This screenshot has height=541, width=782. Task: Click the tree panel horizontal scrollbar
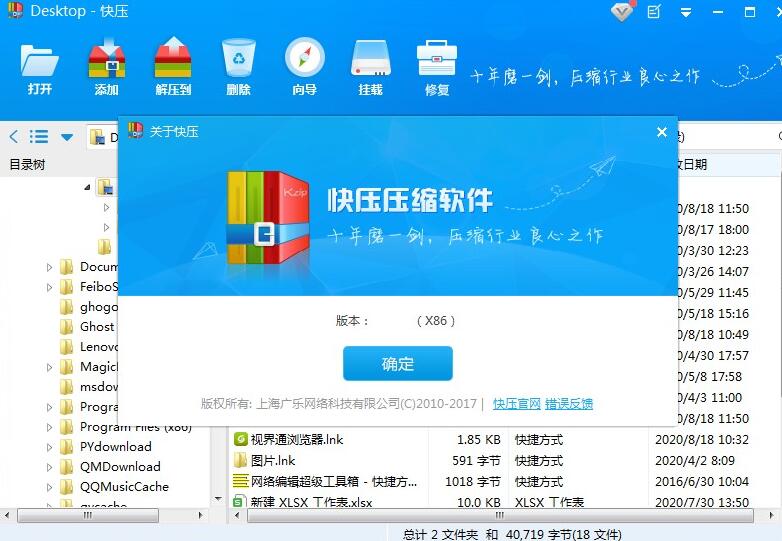pos(88,515)
